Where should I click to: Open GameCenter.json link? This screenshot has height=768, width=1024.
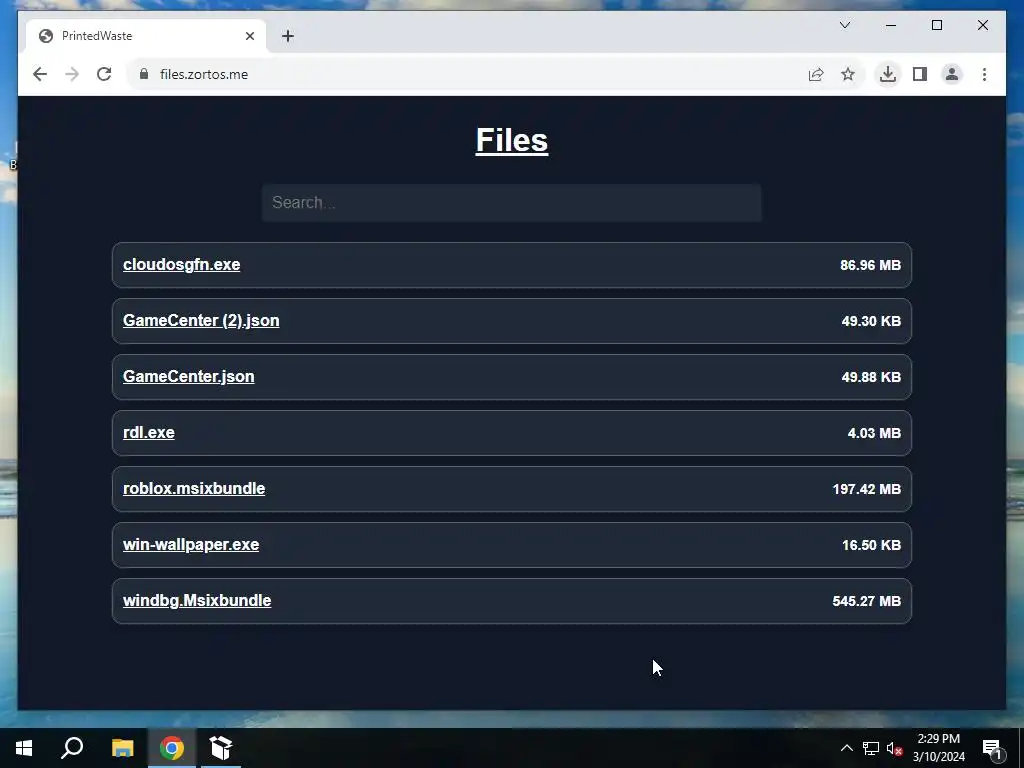[x=189, y=377]
